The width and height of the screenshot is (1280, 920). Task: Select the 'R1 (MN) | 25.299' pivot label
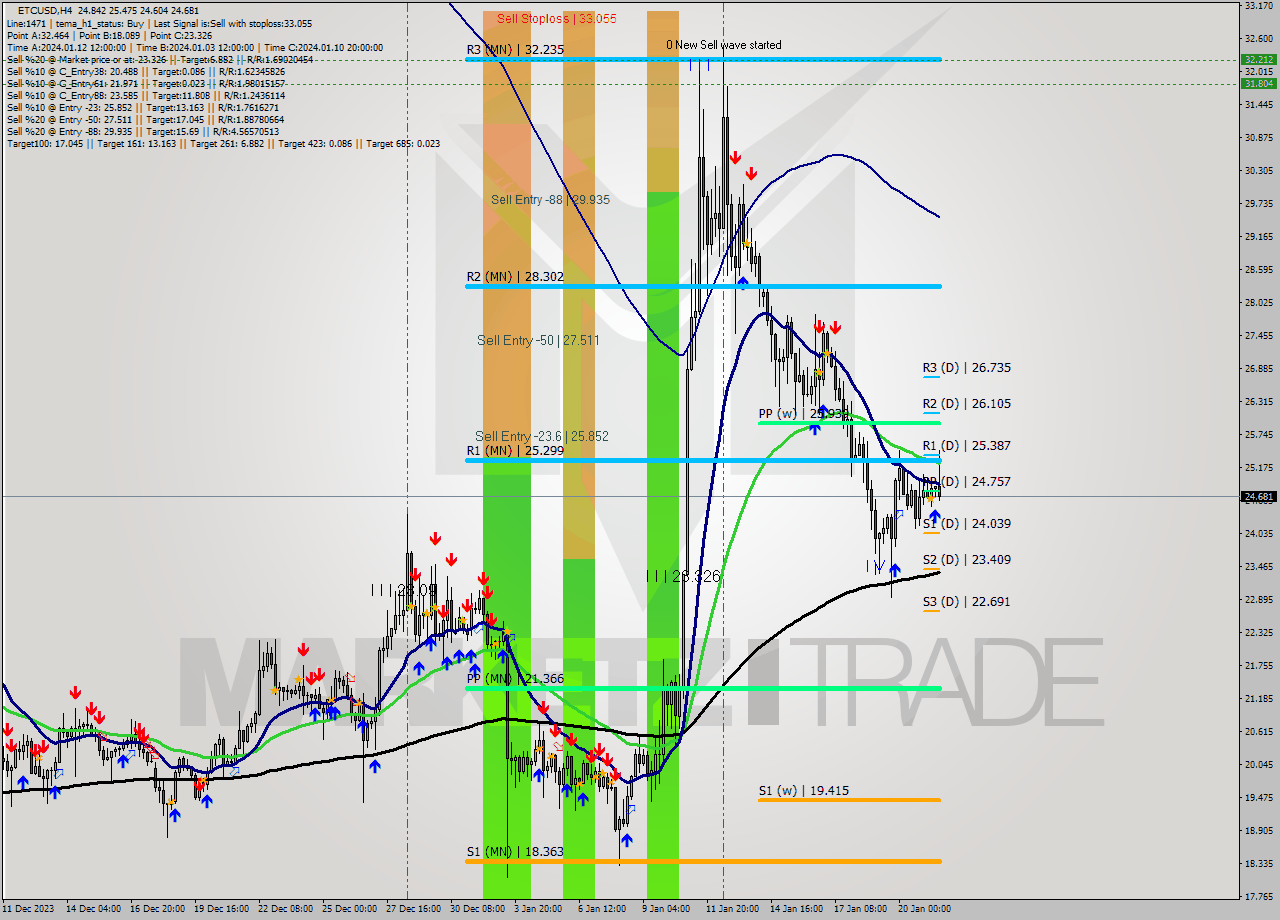pyautogui.click(x=514, y=450)
